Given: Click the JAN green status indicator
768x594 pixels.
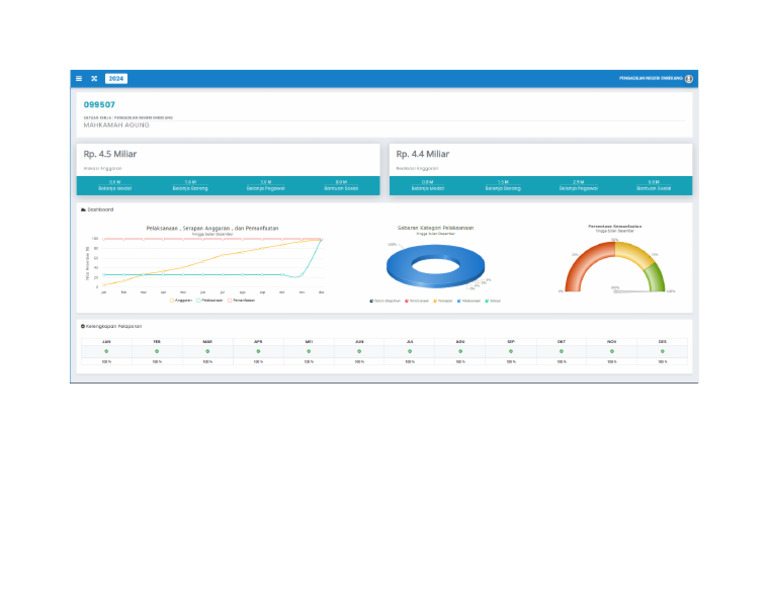Looking at the screenshot, I should click(x=106, y=351).
